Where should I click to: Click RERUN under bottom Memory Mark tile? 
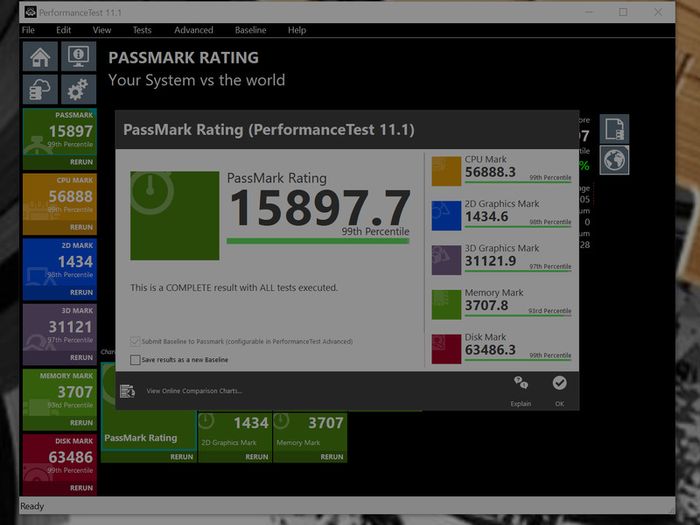coord(332,457)
